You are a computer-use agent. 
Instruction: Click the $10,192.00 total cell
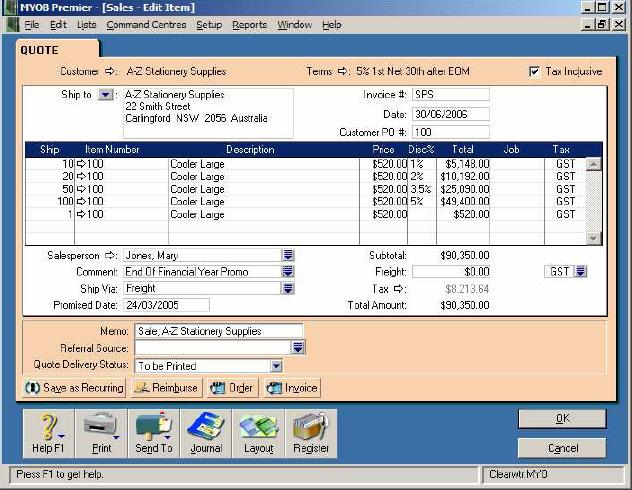463,176
